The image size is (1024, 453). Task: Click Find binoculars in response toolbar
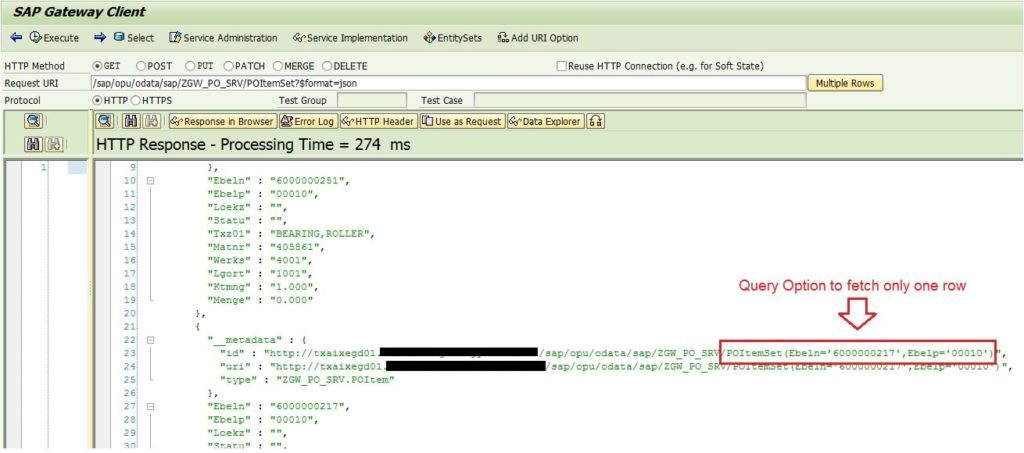131,121
